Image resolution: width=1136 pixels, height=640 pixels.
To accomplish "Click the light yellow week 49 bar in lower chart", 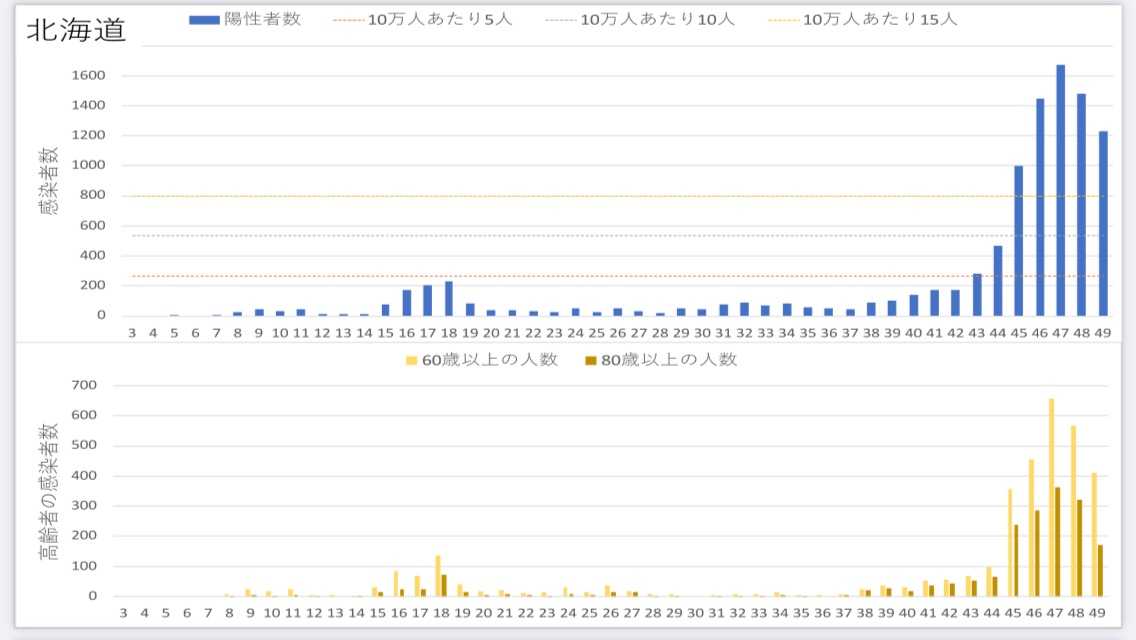I will coord(1094,534).
